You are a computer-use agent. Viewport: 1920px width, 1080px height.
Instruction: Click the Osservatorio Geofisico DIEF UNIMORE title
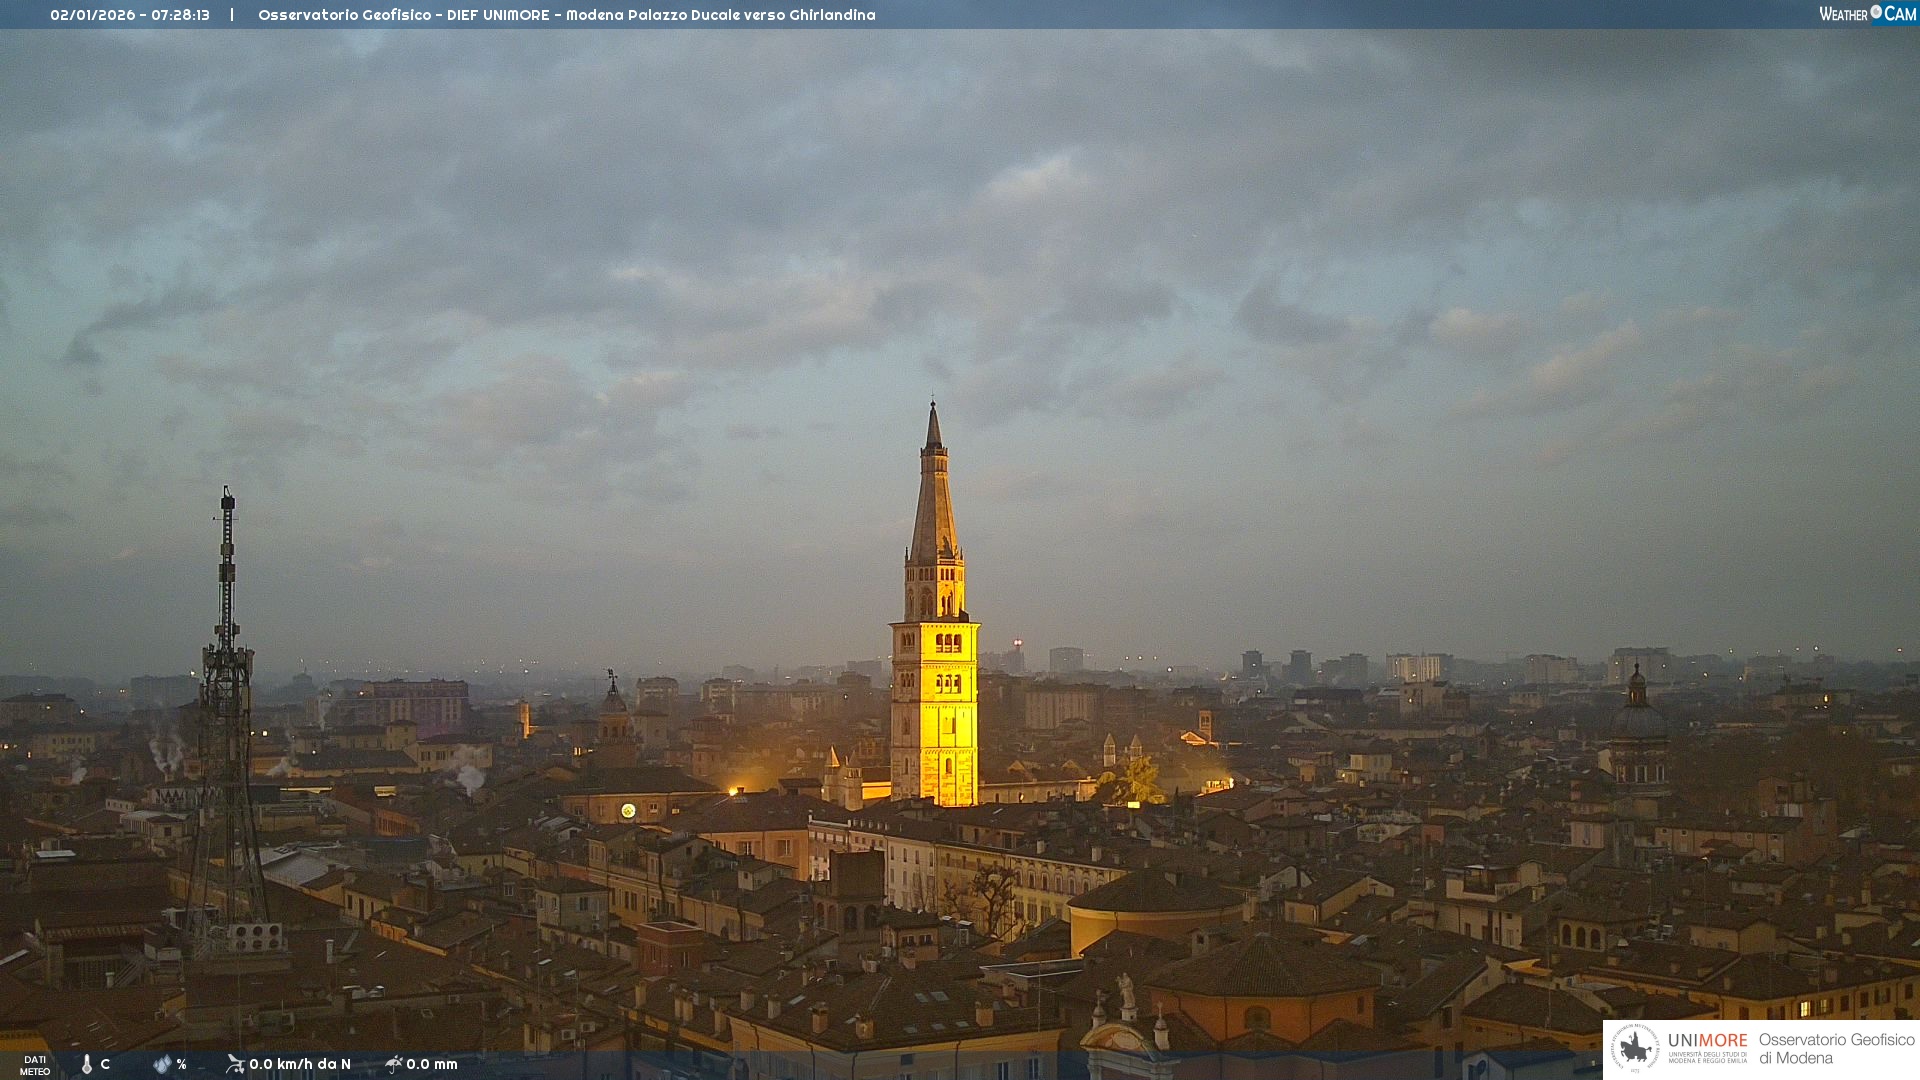point(566,15)
